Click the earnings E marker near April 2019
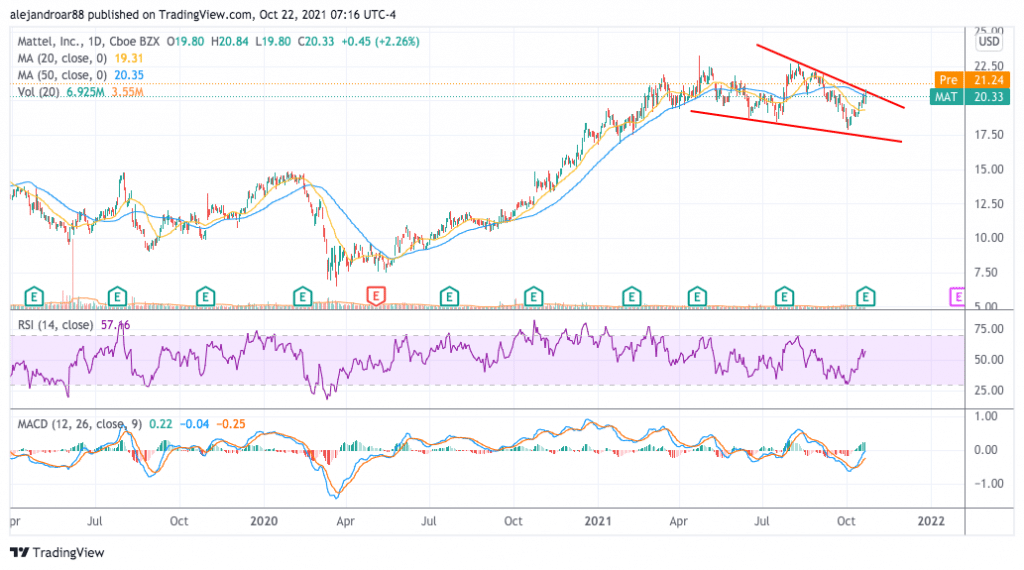This screenshot has width=1024, height=570. point(34,296)
